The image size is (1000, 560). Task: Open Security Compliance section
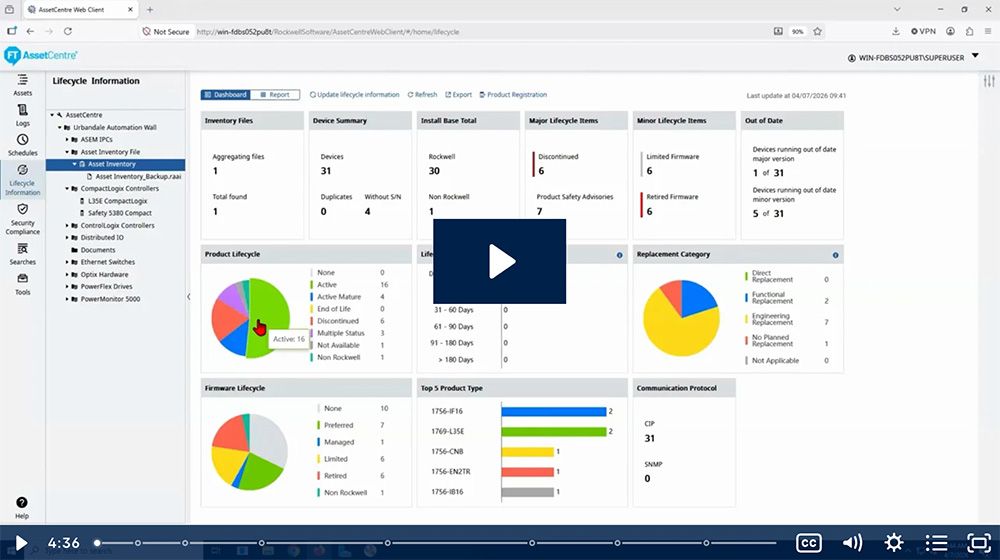coord(22,219)
